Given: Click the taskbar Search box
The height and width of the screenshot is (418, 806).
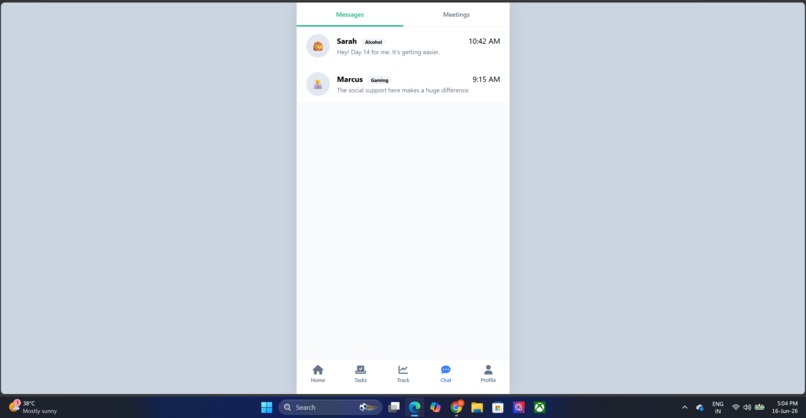Looking at the screenshot, I should click(x=330, y=407).
